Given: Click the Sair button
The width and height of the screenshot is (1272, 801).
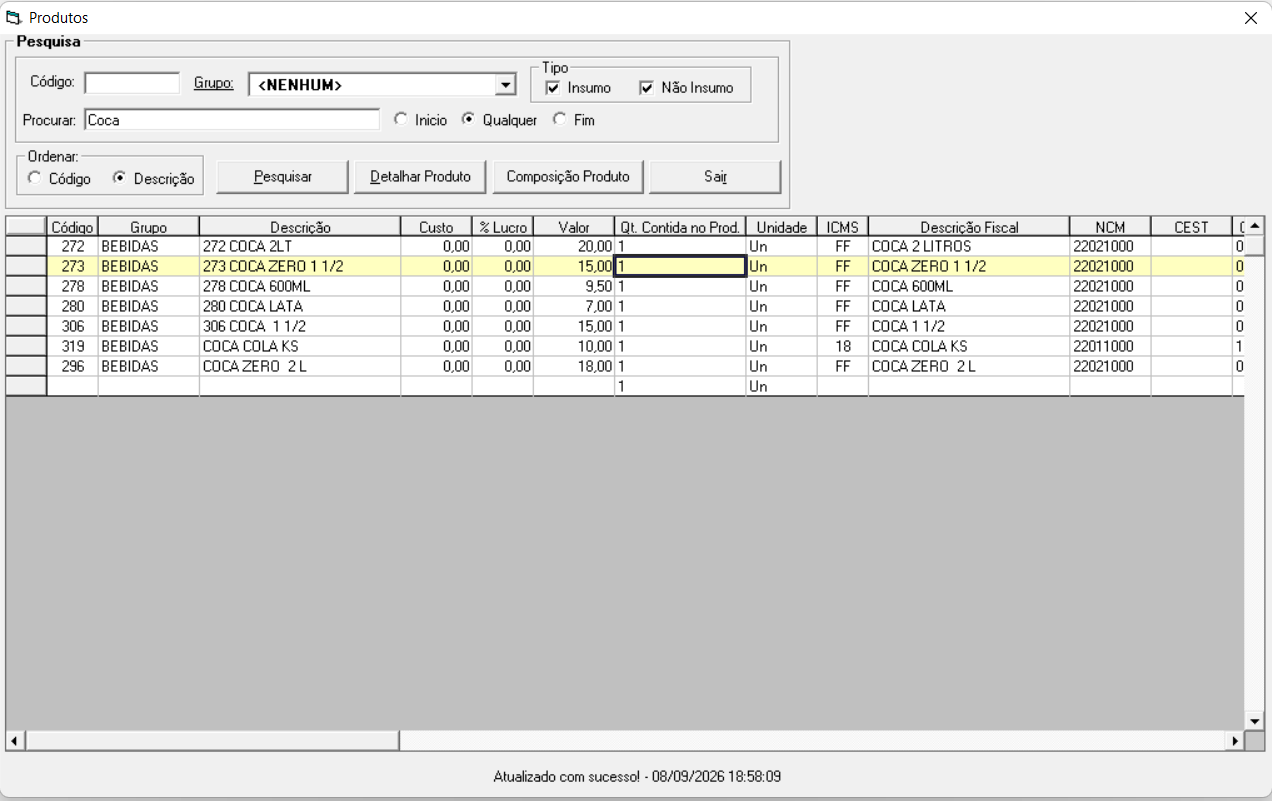Looking at the screenshot, I should click(715, 177).
